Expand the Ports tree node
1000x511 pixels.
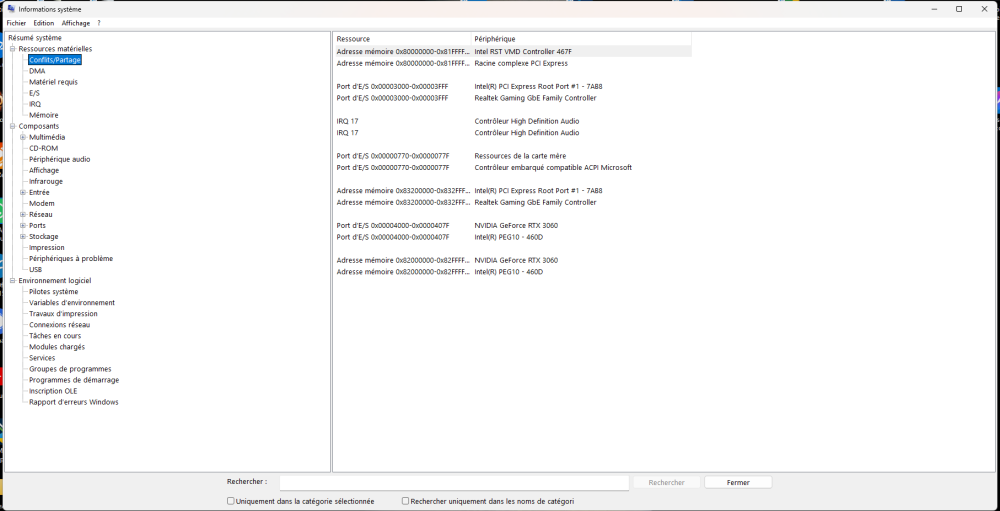[23, 225]
